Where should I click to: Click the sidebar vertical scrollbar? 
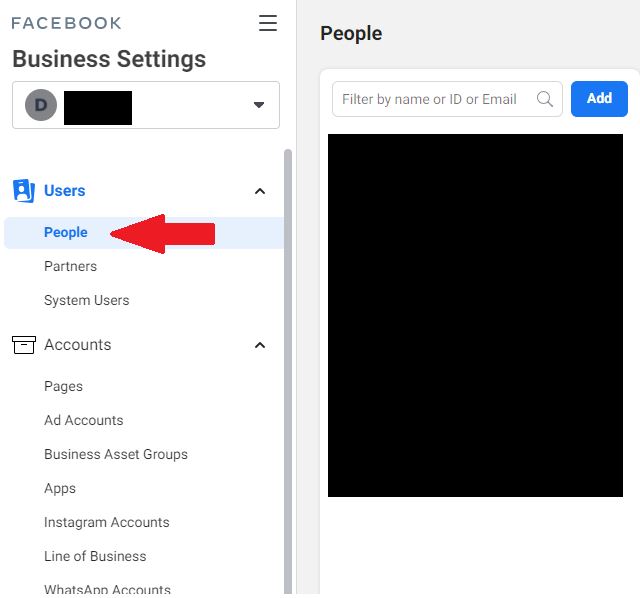click(x=288, y=371)
